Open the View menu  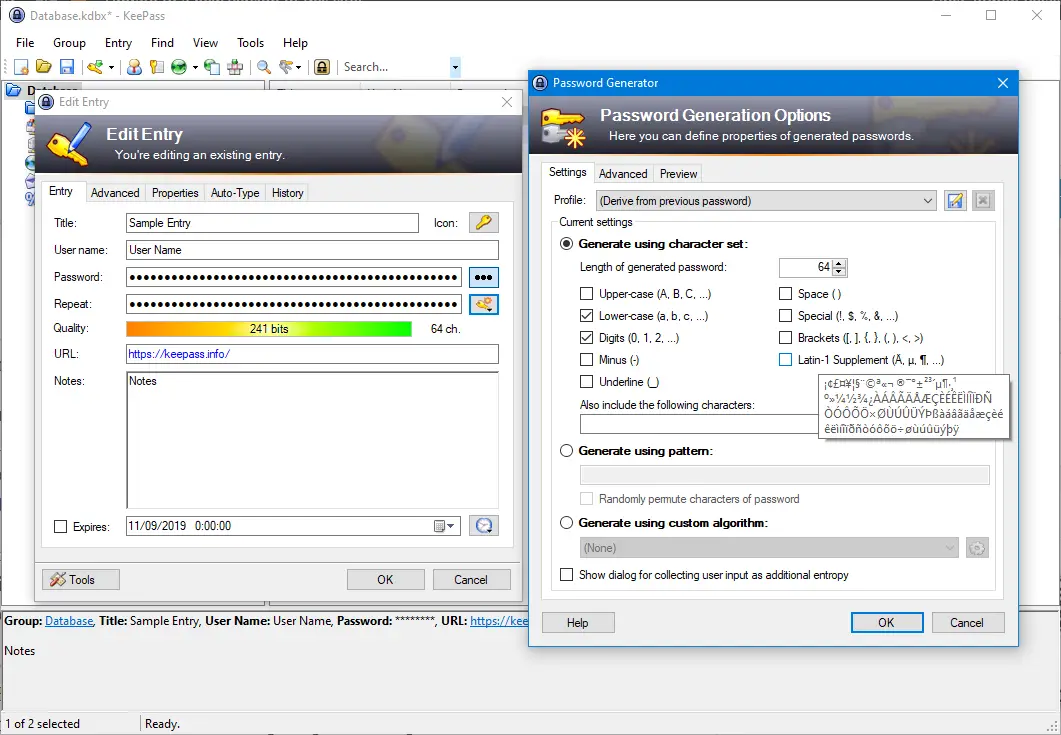pos(206,43)
